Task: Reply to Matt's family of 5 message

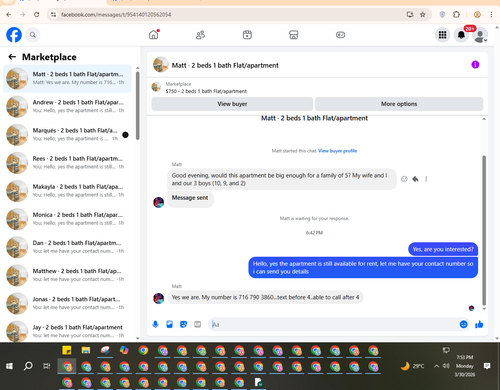Action: 415,179
